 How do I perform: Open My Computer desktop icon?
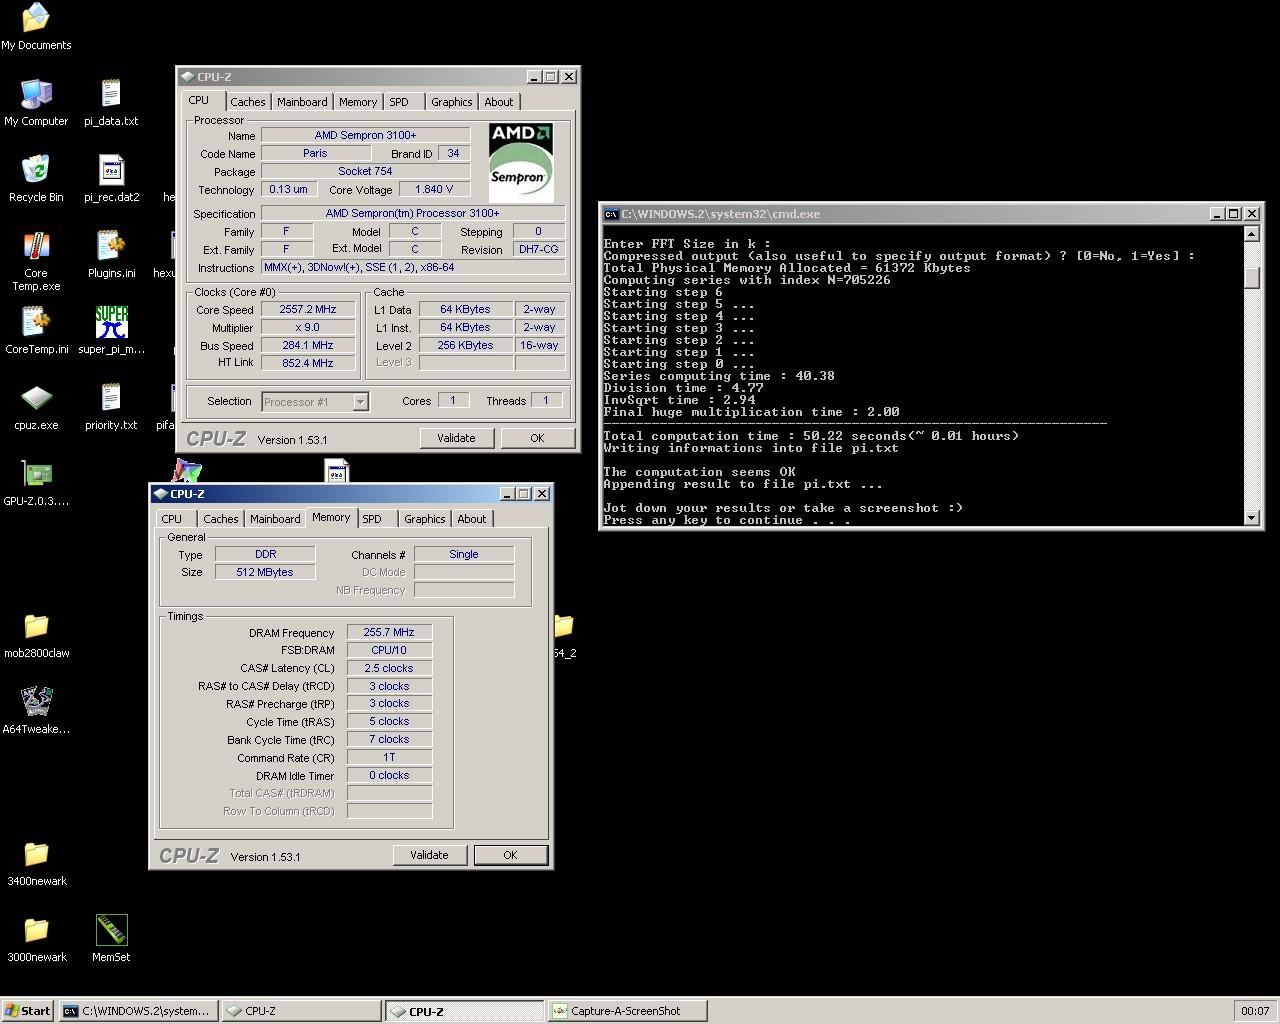point(36,103)
